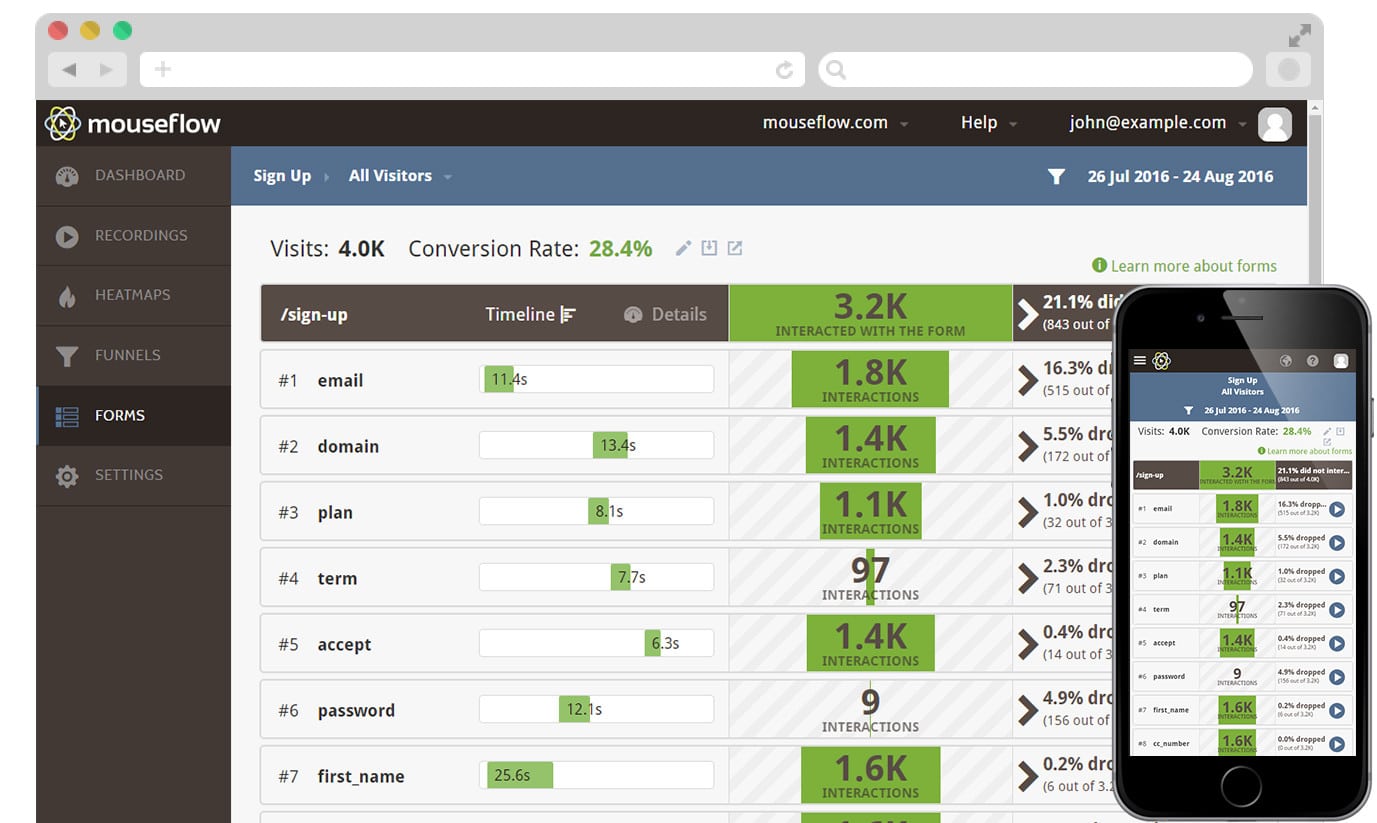Click the #4 term field name
1377x823 pixels.
(337, 579)
